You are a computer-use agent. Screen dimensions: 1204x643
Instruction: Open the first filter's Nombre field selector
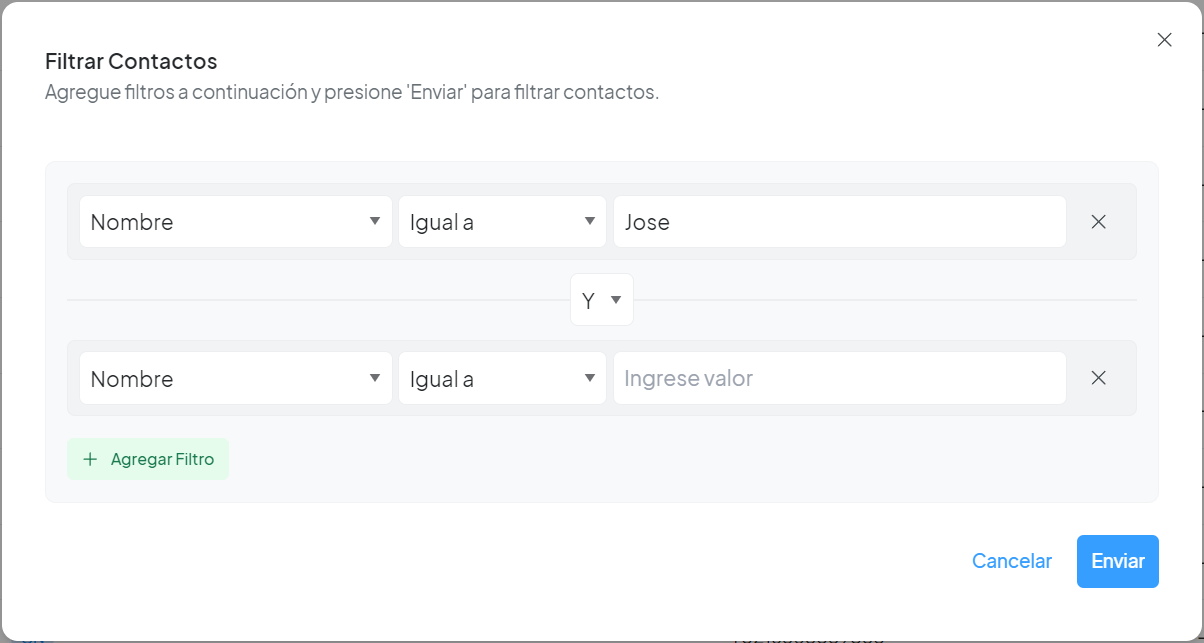pos(235,222)
